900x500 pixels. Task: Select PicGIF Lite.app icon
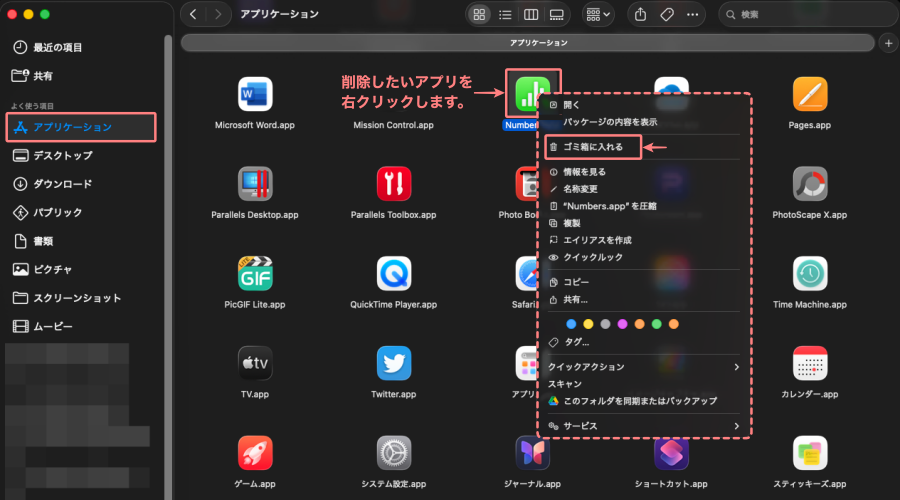(255, 273)
